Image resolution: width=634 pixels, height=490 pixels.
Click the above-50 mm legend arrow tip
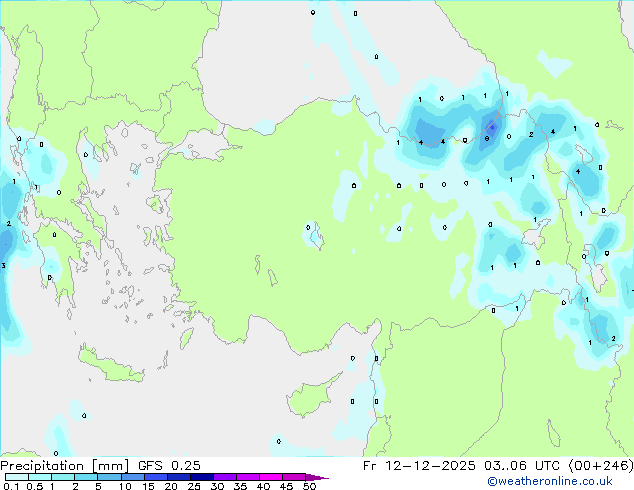317,477
